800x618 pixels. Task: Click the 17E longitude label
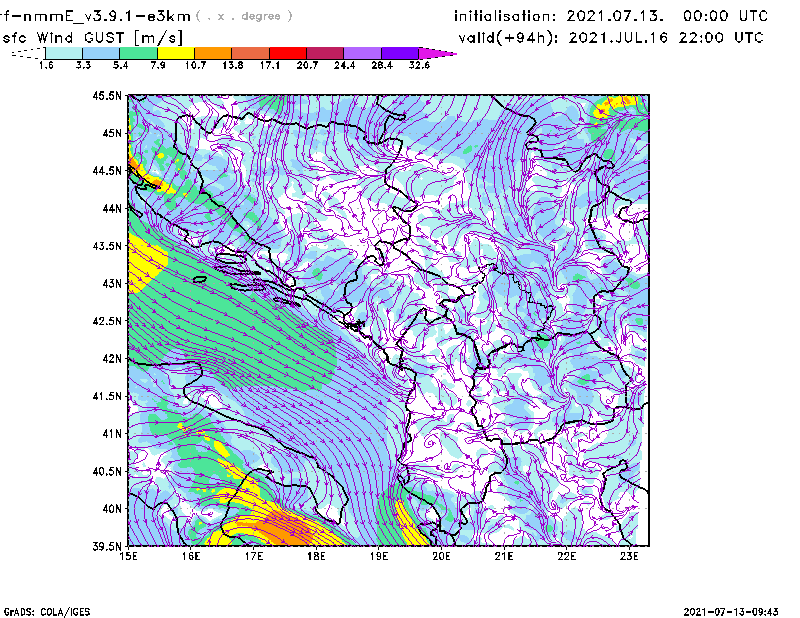(x=254, y=556)
